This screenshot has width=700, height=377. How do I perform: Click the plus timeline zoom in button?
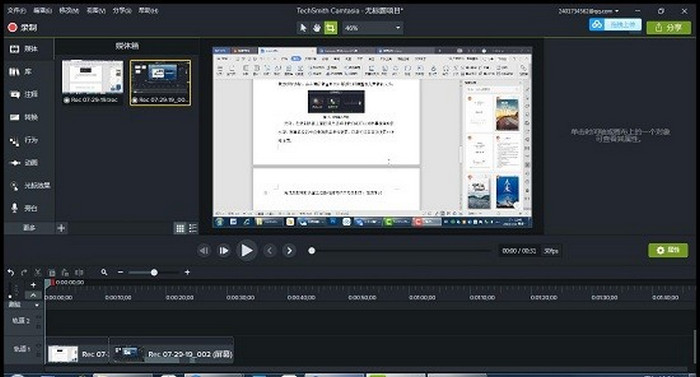point(187,272)
